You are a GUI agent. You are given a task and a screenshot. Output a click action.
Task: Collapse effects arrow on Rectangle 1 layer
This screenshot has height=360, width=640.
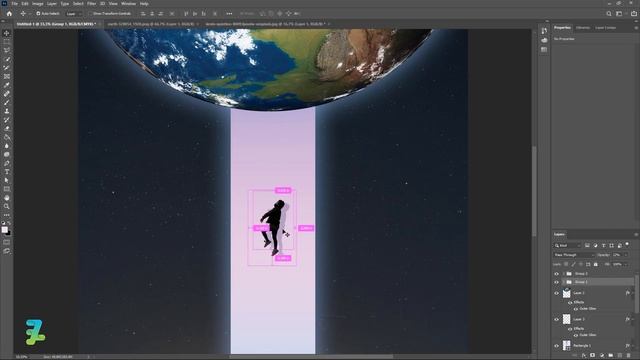632,346
